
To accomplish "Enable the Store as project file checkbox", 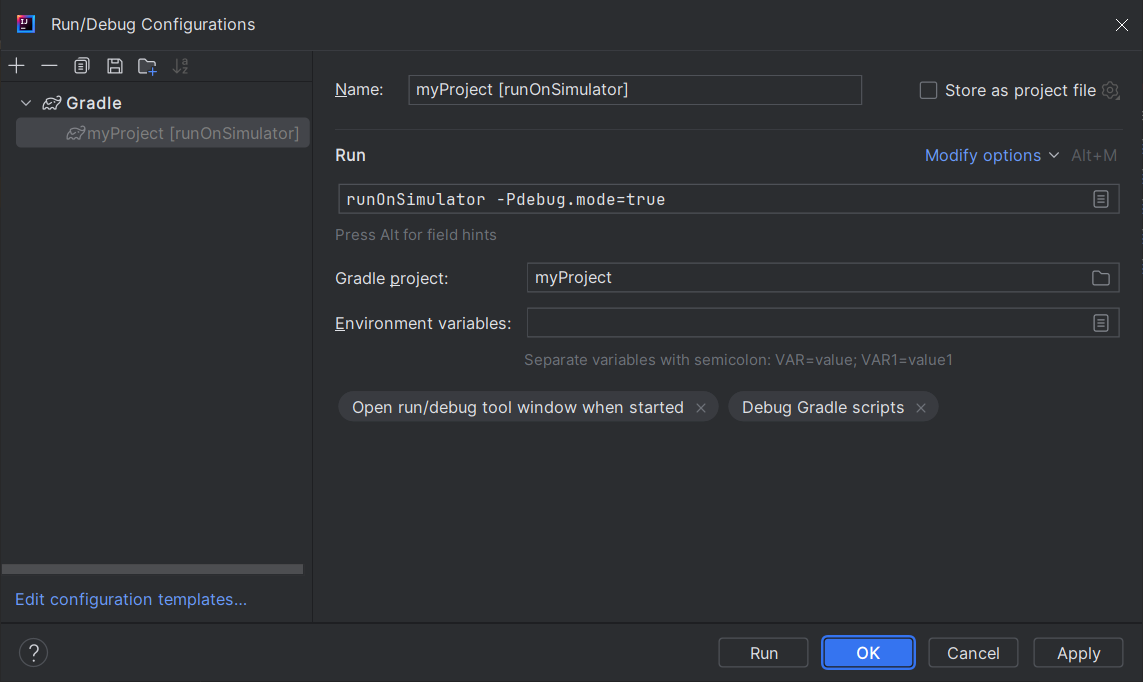I will 928,90.
